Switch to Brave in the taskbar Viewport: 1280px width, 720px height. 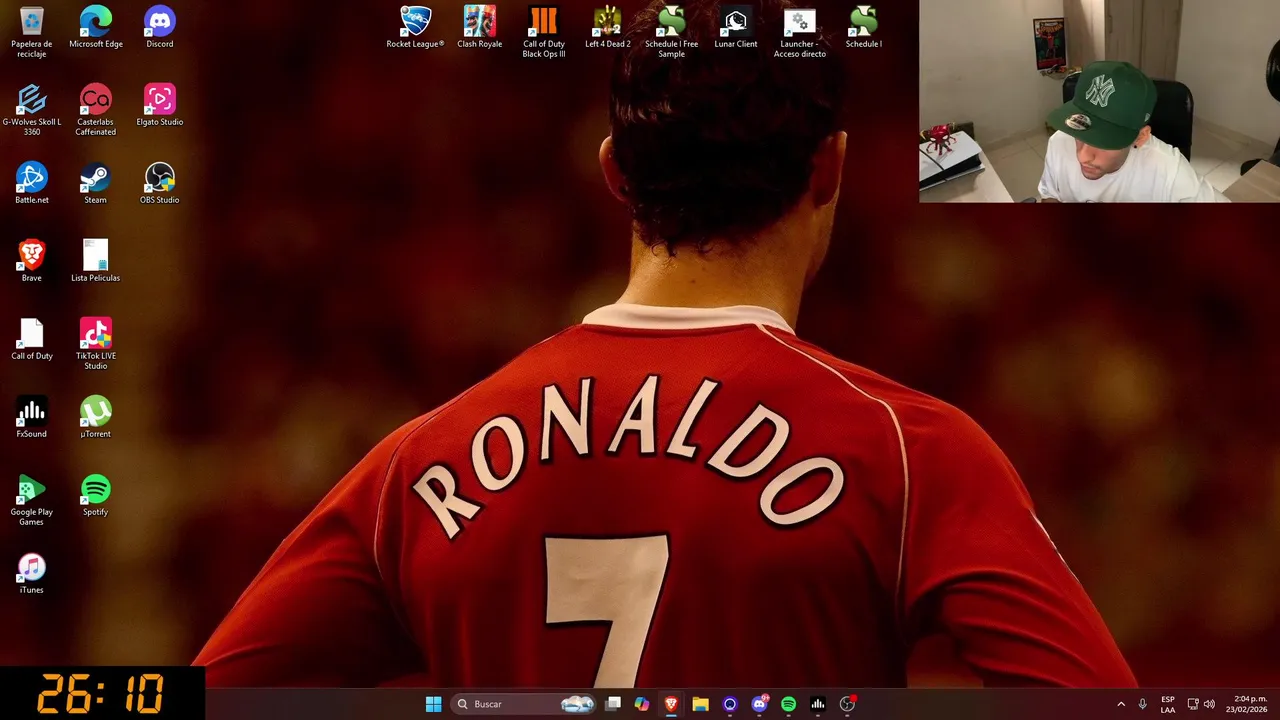click(x=671, y=704)
